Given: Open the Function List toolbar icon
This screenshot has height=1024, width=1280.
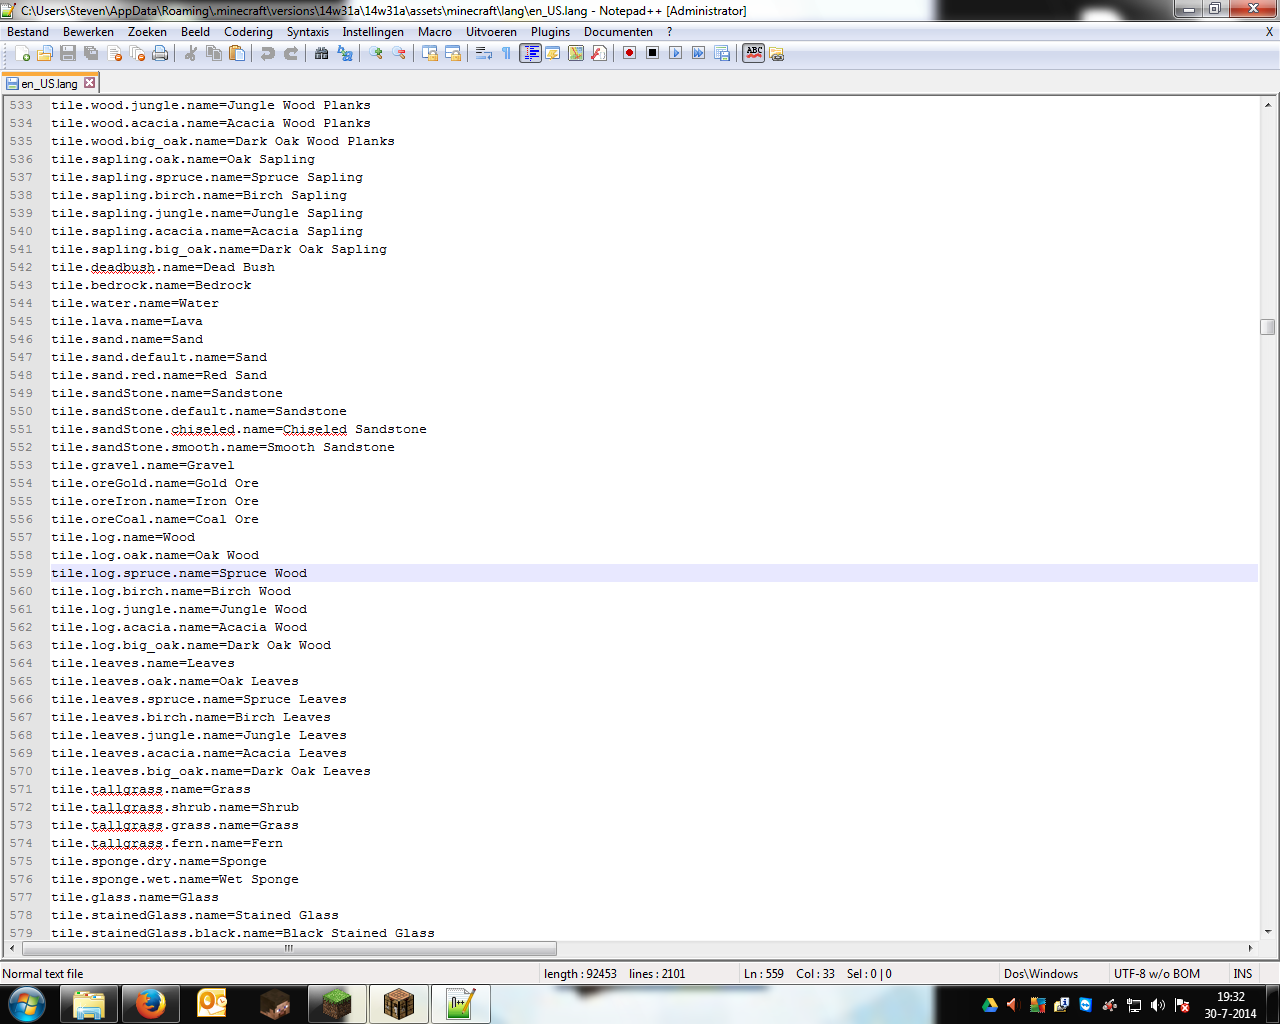Looking at the screenshot, I should [599, 53].
